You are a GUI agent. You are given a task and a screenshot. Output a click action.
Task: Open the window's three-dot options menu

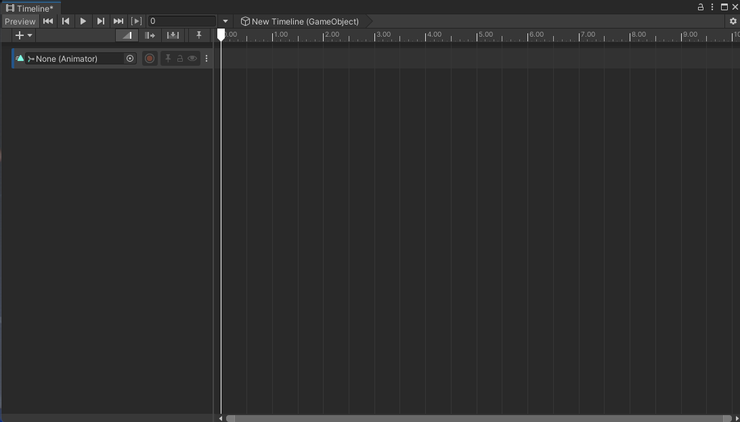(712, 7)
